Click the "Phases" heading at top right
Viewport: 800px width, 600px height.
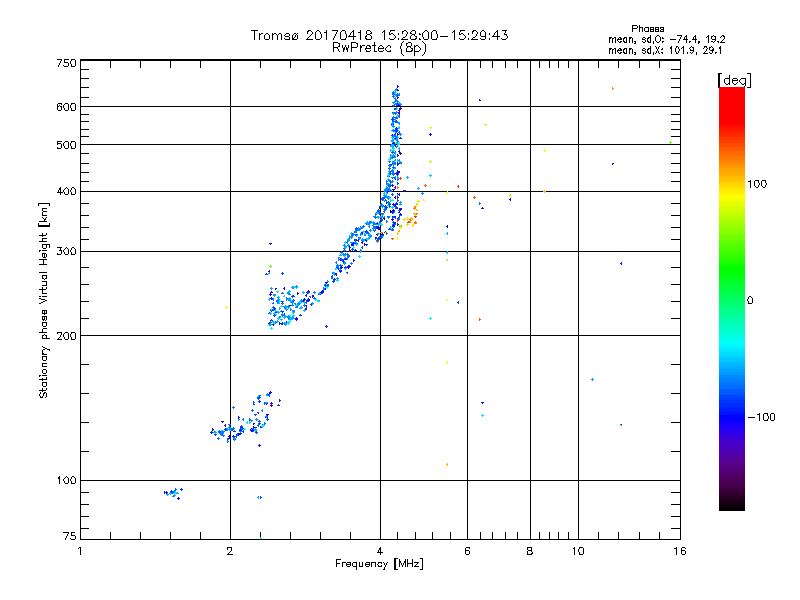click(x=647, y=29)
